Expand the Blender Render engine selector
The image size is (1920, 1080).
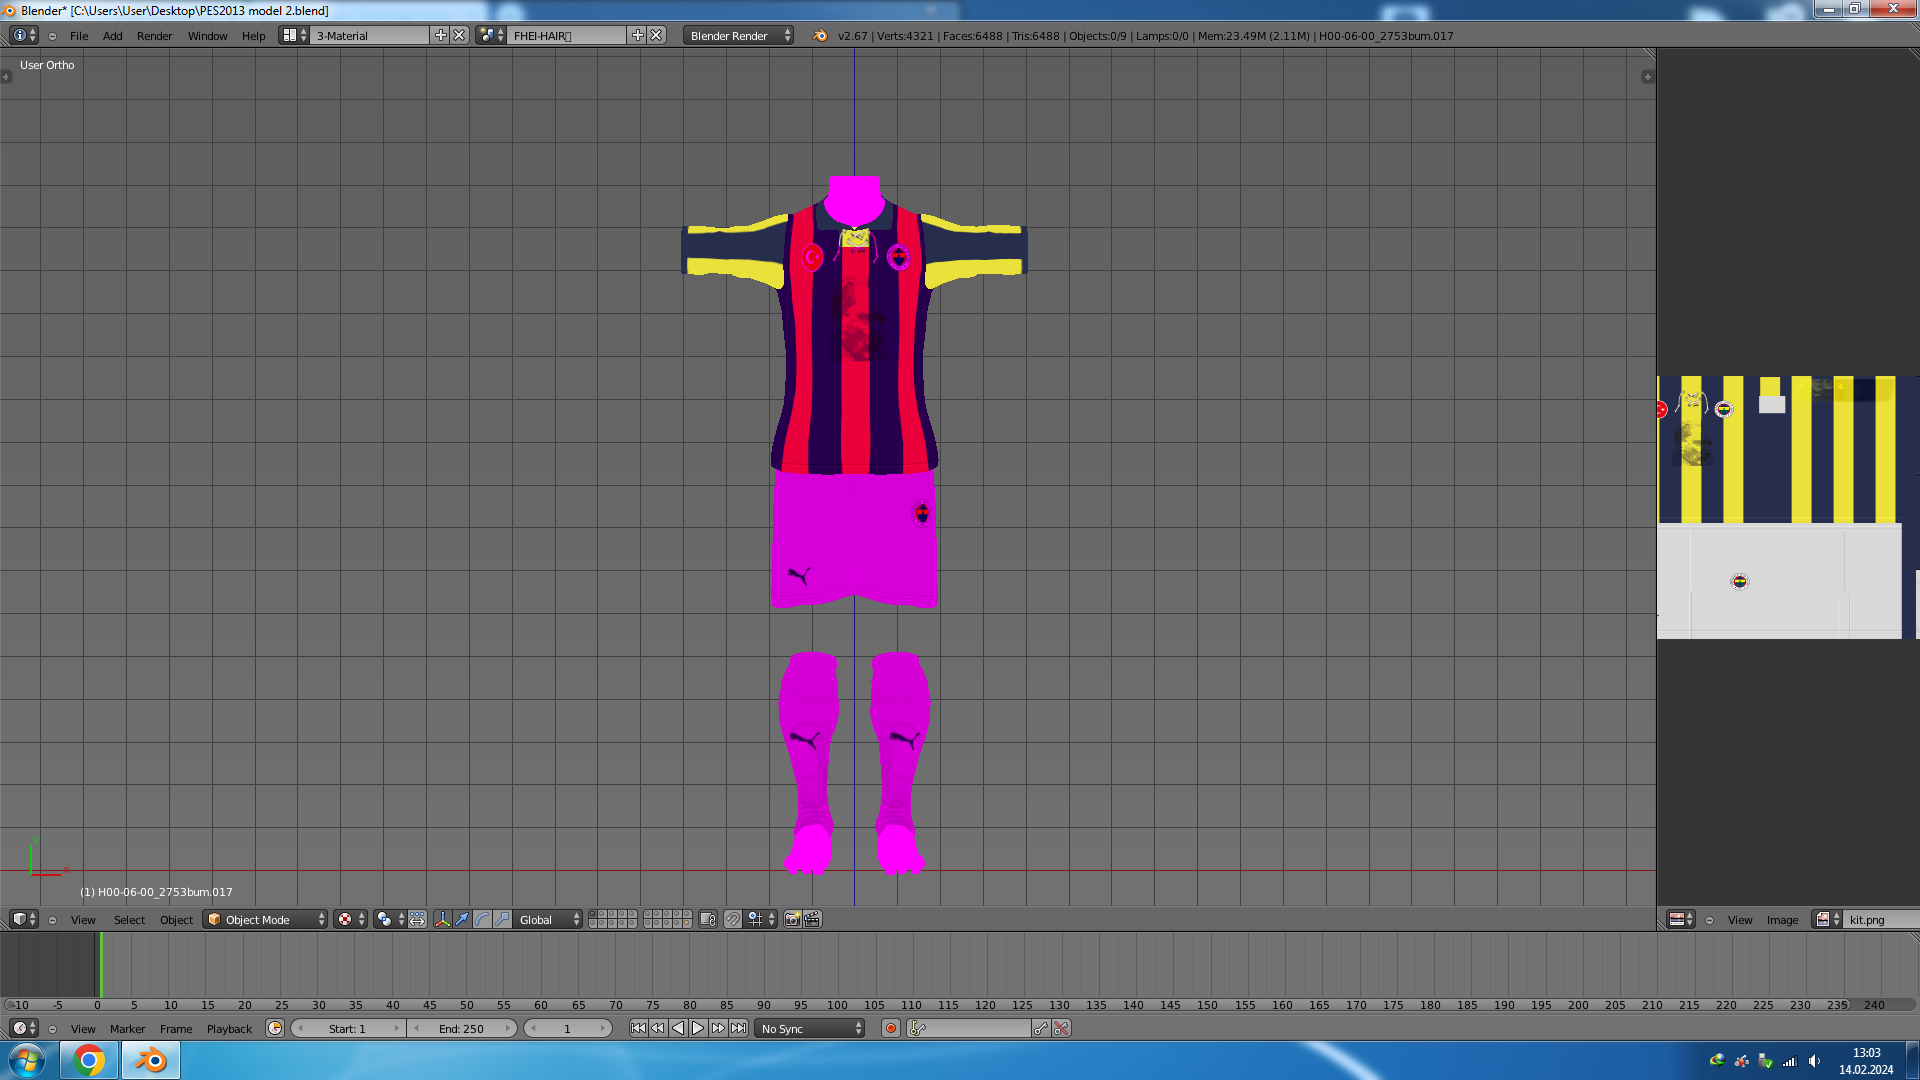[x=738, y=35]
